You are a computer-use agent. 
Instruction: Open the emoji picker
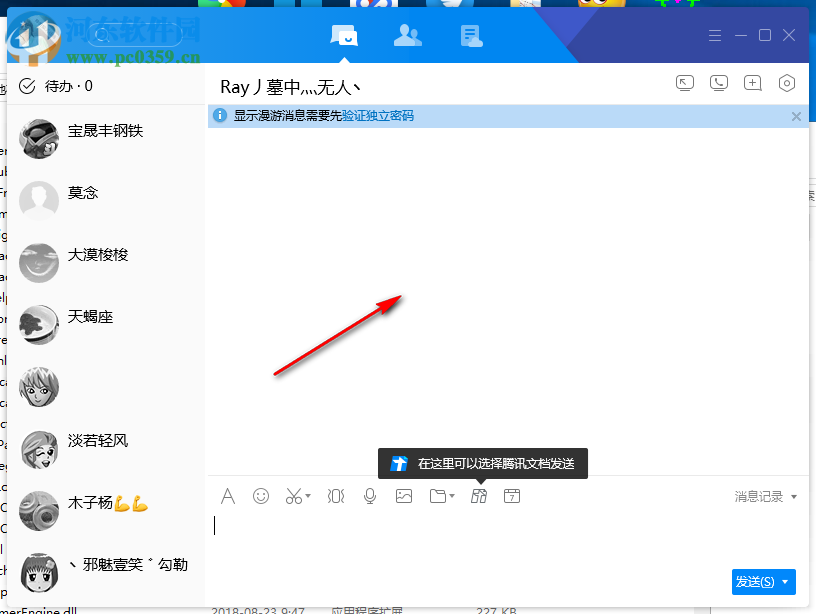click(x=261, y=495)
